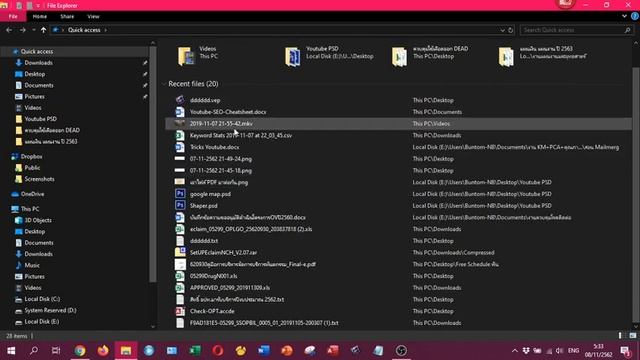The image size is (640, 360).
Task: Select Quick access in navigation pane
Action: (37, 51)
